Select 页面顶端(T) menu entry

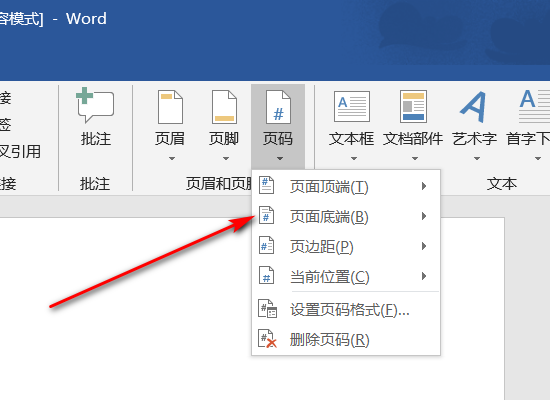point(346,186)
